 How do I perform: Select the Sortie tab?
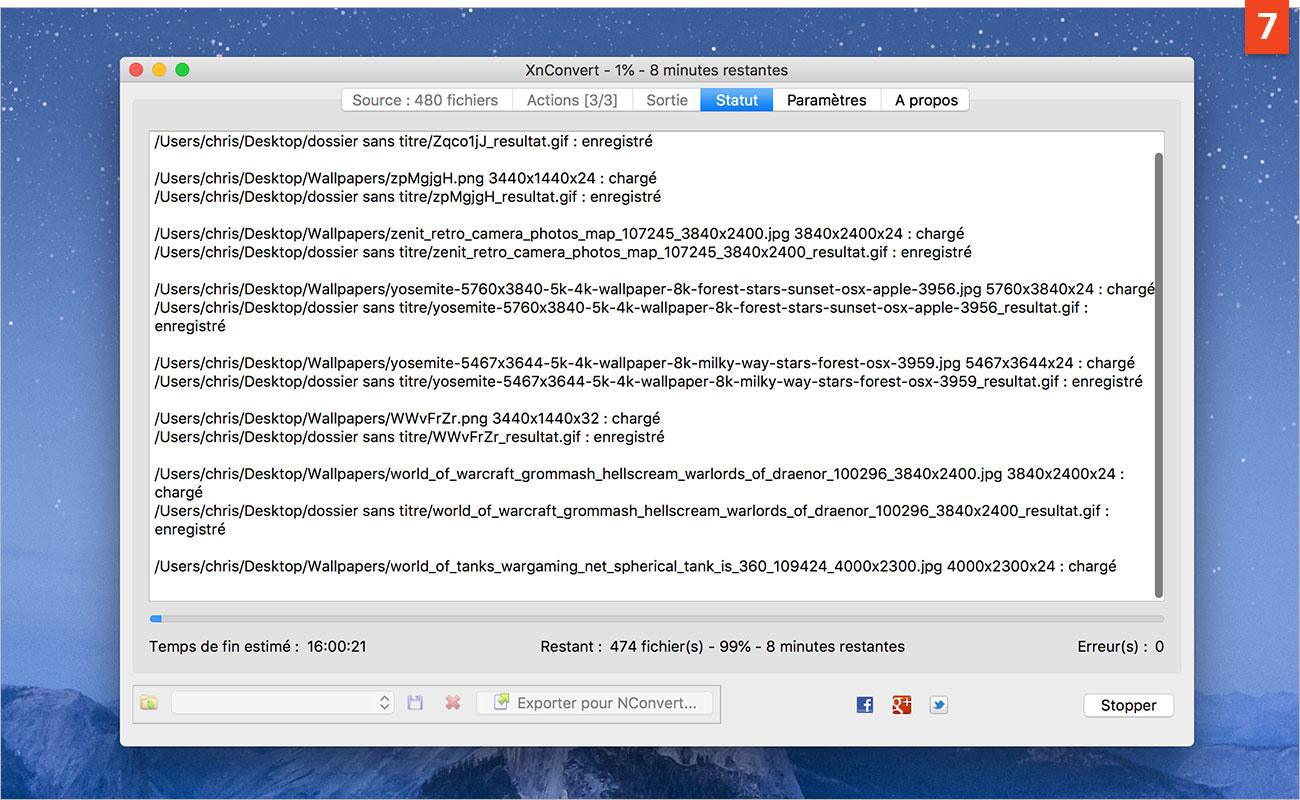pyautogui.click(x=666, y=99)
